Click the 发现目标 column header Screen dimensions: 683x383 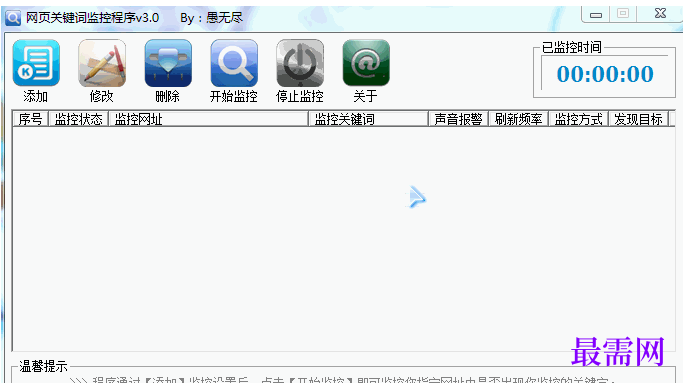click(x=639, y=119)
